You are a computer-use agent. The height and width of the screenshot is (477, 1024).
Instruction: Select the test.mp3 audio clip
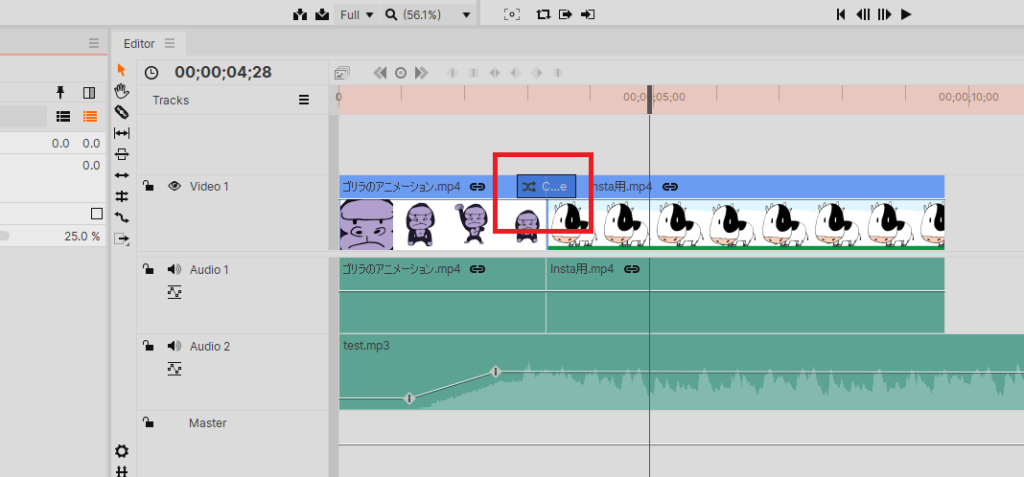click(681, 372)
